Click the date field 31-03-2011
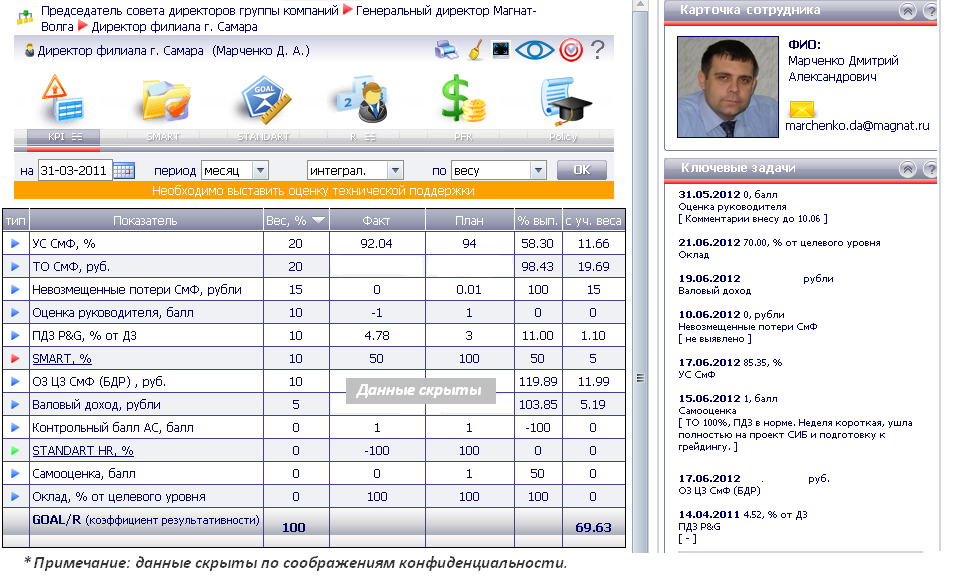This screenshot has height=577, width=962. (x=75, y=171)
